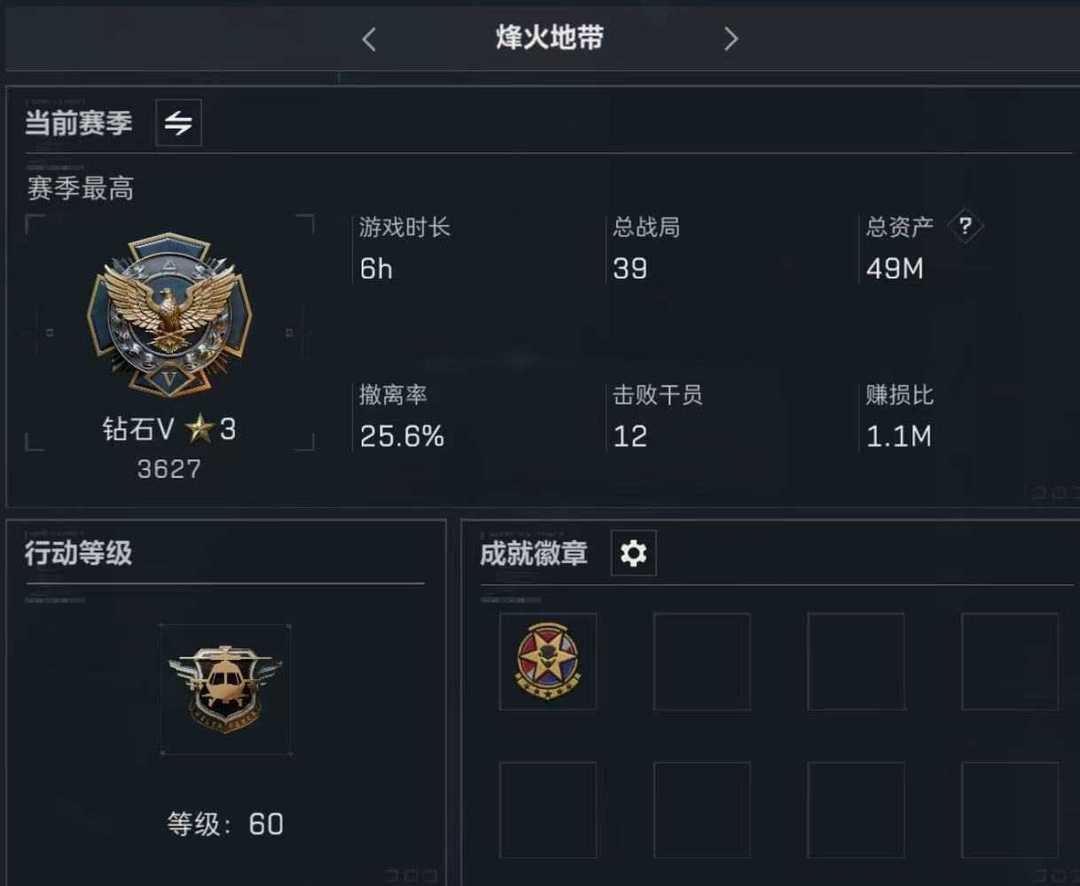Viewport: 1080px width, 886px height.
Task: Click the rank score 3627
Action: tap(169, 469)
